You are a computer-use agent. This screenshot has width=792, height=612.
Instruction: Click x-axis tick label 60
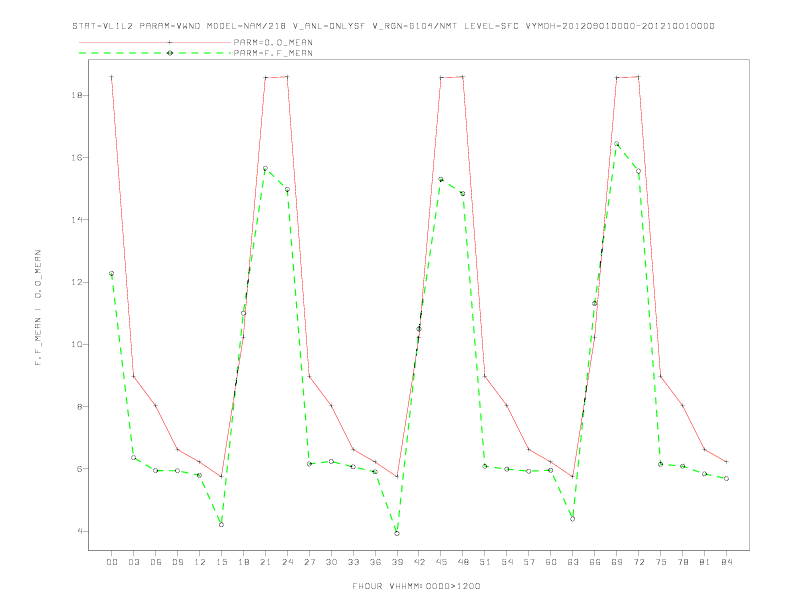coord(551,562)
